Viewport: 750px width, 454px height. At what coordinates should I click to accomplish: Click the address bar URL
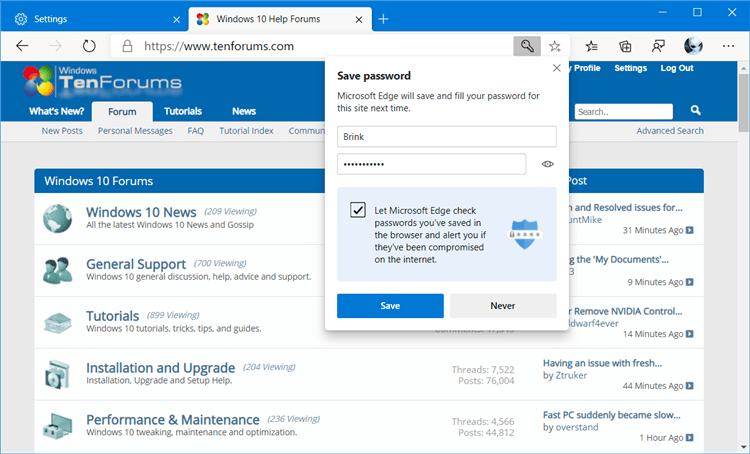point(219,46)
